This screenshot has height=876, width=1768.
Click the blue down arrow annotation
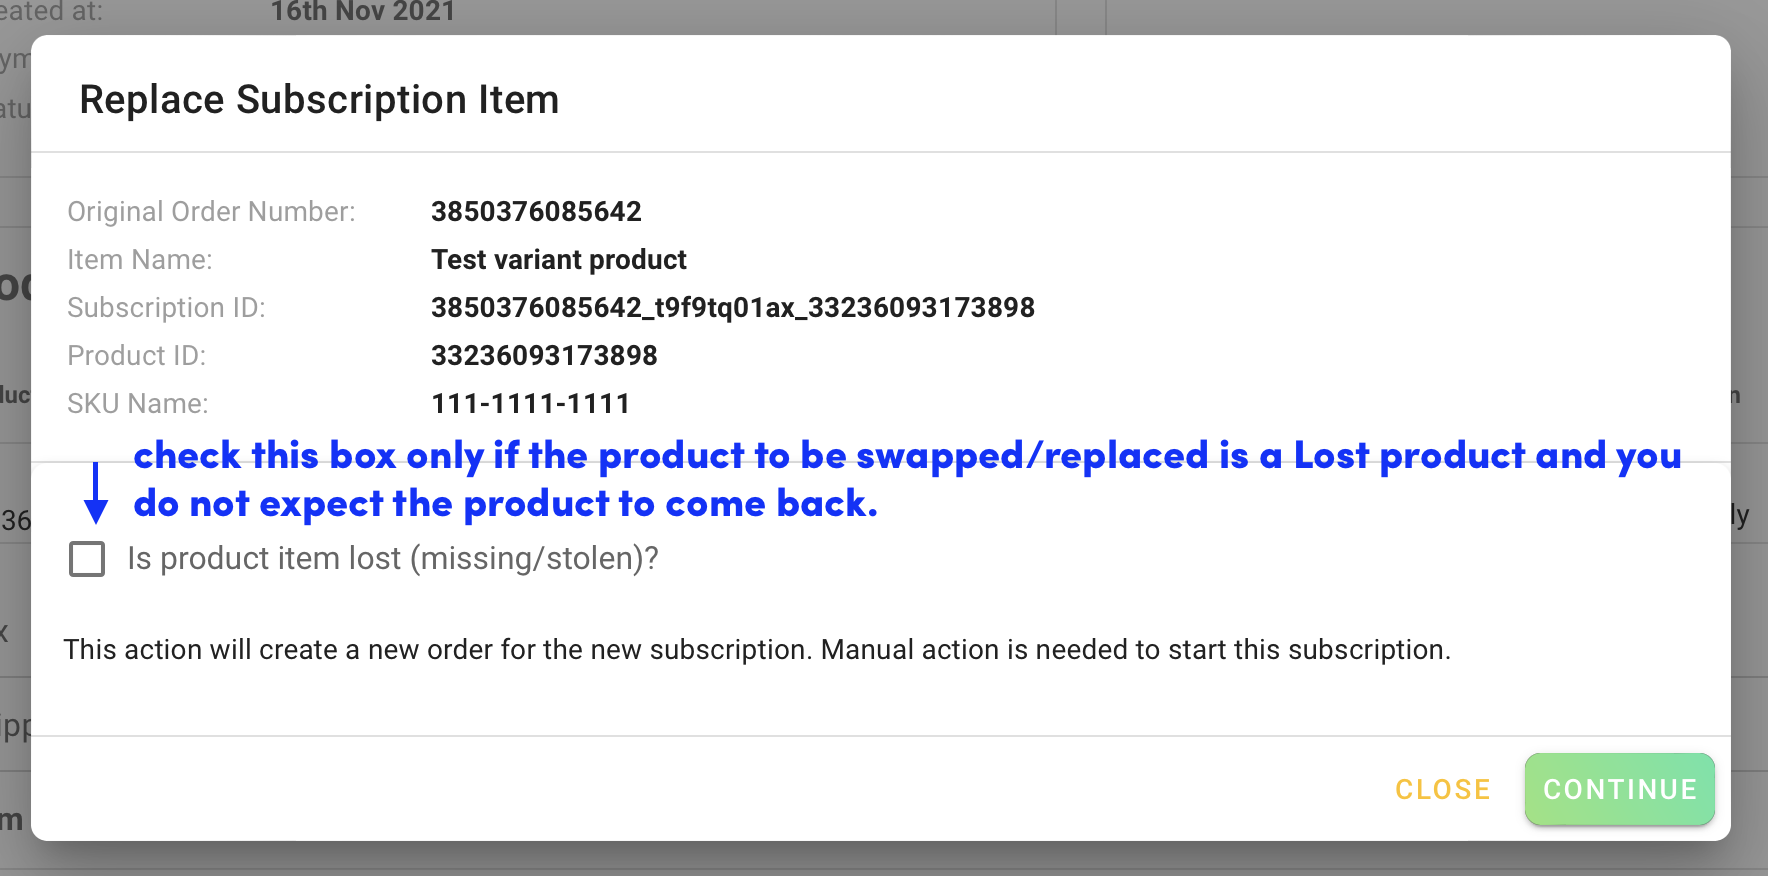click(96, 493)
